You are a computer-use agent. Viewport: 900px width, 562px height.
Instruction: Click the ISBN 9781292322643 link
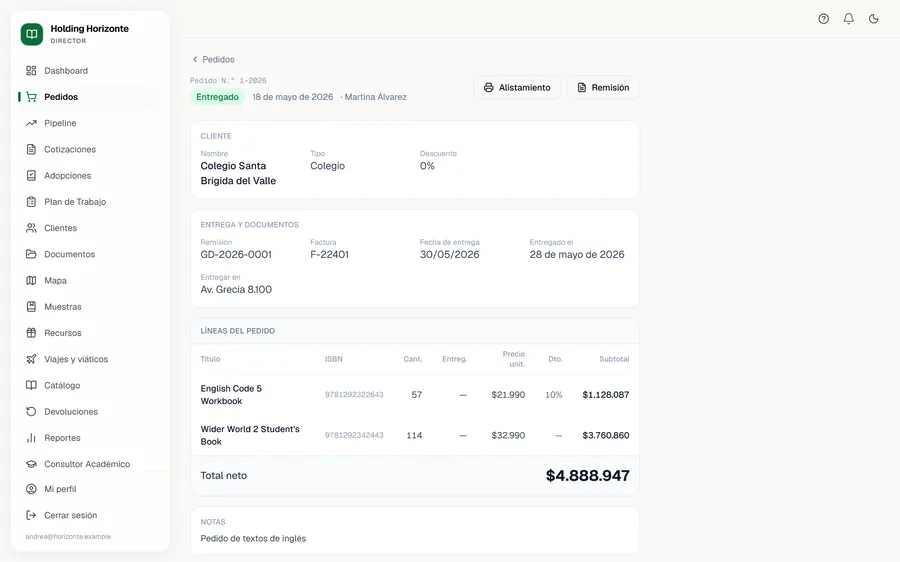click(354, 394)
